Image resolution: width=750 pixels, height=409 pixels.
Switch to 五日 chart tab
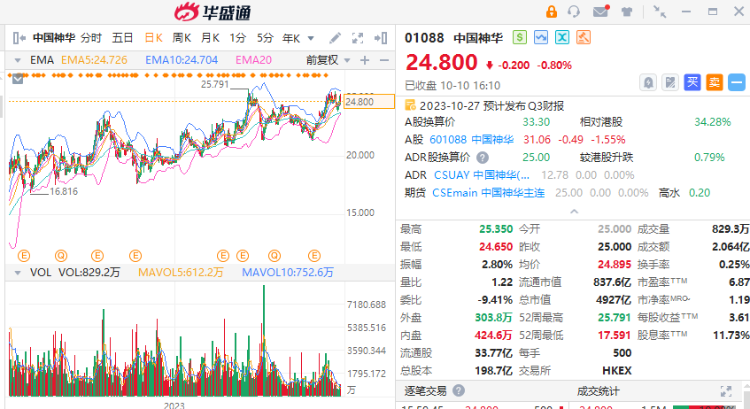tap(122, 38)
